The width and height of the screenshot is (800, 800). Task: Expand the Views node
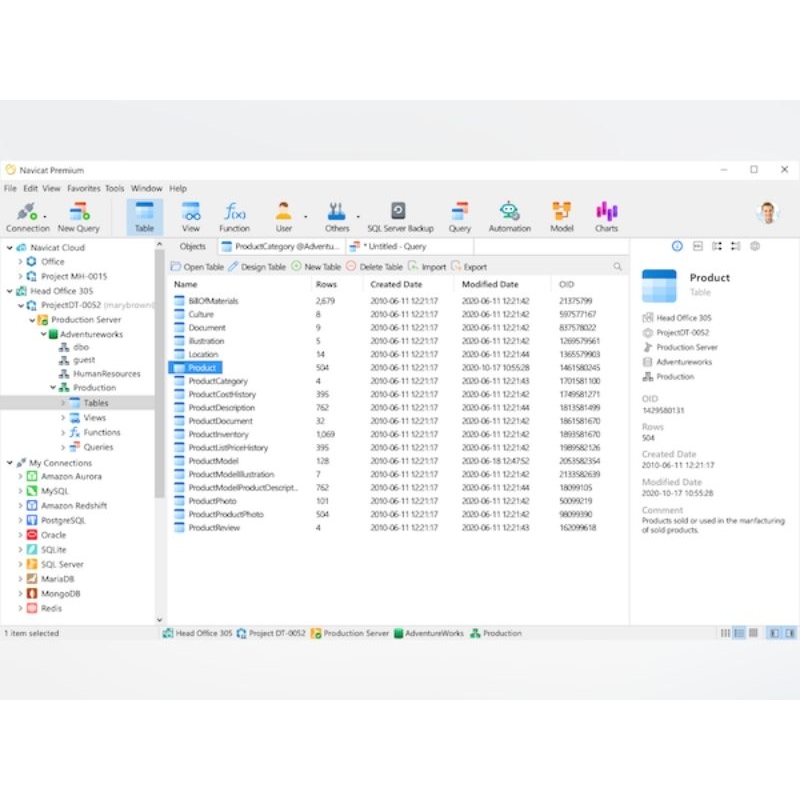63,418
